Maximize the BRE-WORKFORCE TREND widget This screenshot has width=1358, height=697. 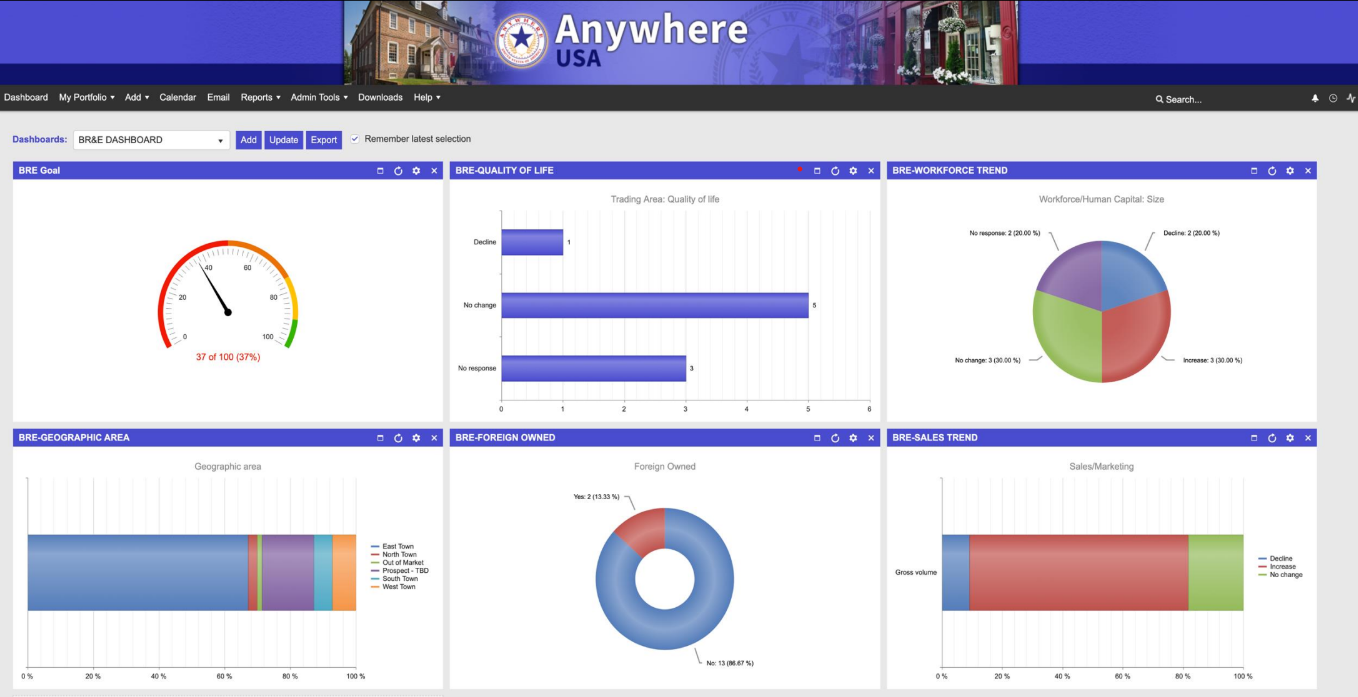(1253, 170)
